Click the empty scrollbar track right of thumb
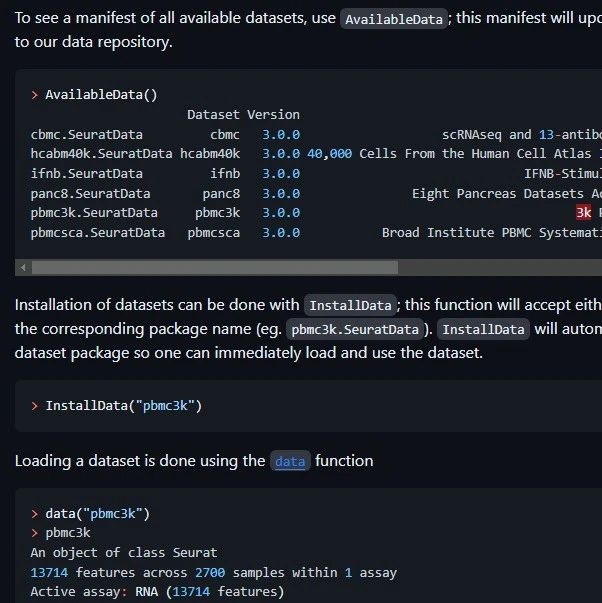 500,267
